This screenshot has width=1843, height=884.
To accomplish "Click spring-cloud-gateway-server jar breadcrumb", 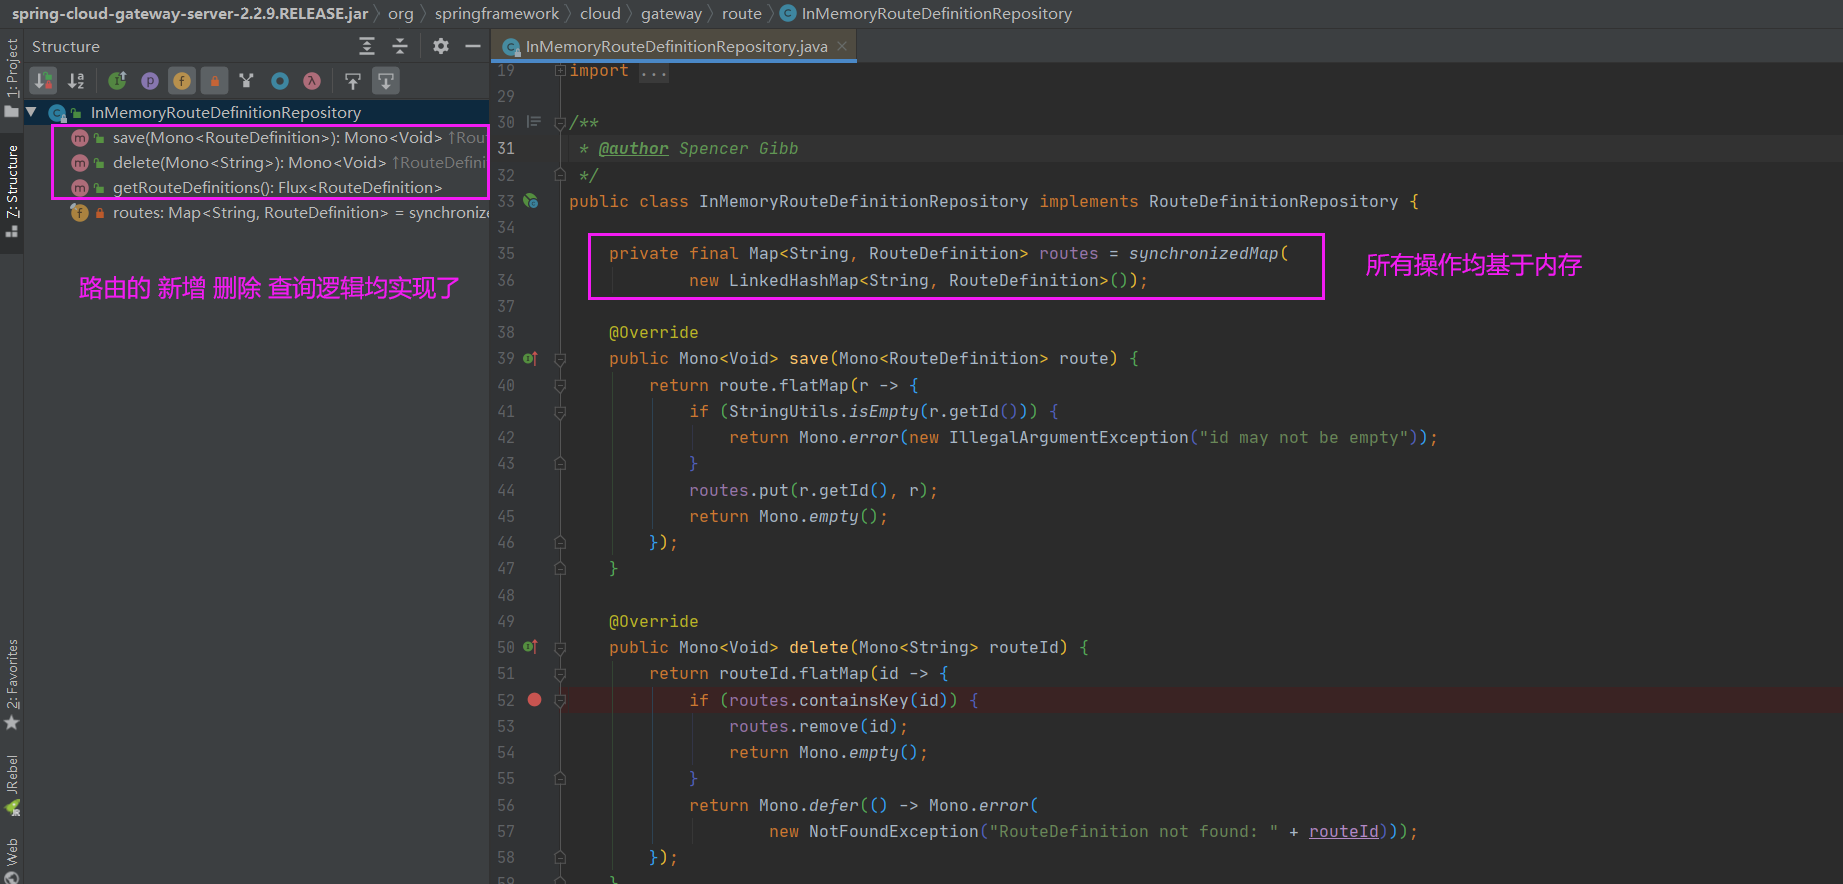I will tap(190, 13).
